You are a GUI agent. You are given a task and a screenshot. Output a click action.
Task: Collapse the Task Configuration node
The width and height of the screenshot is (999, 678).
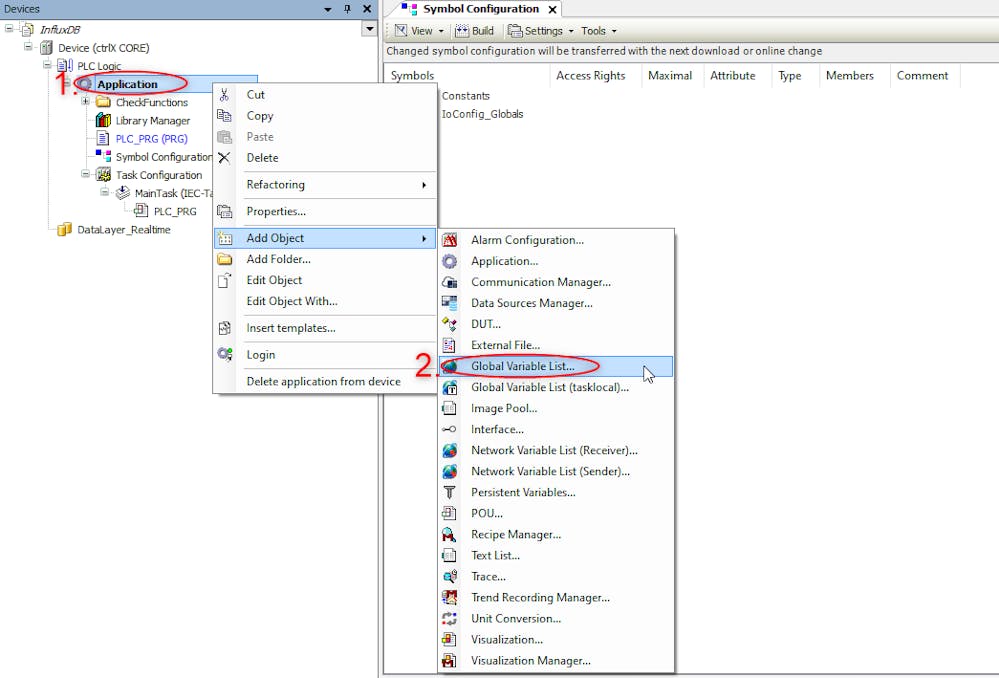[x=85, y=174]
